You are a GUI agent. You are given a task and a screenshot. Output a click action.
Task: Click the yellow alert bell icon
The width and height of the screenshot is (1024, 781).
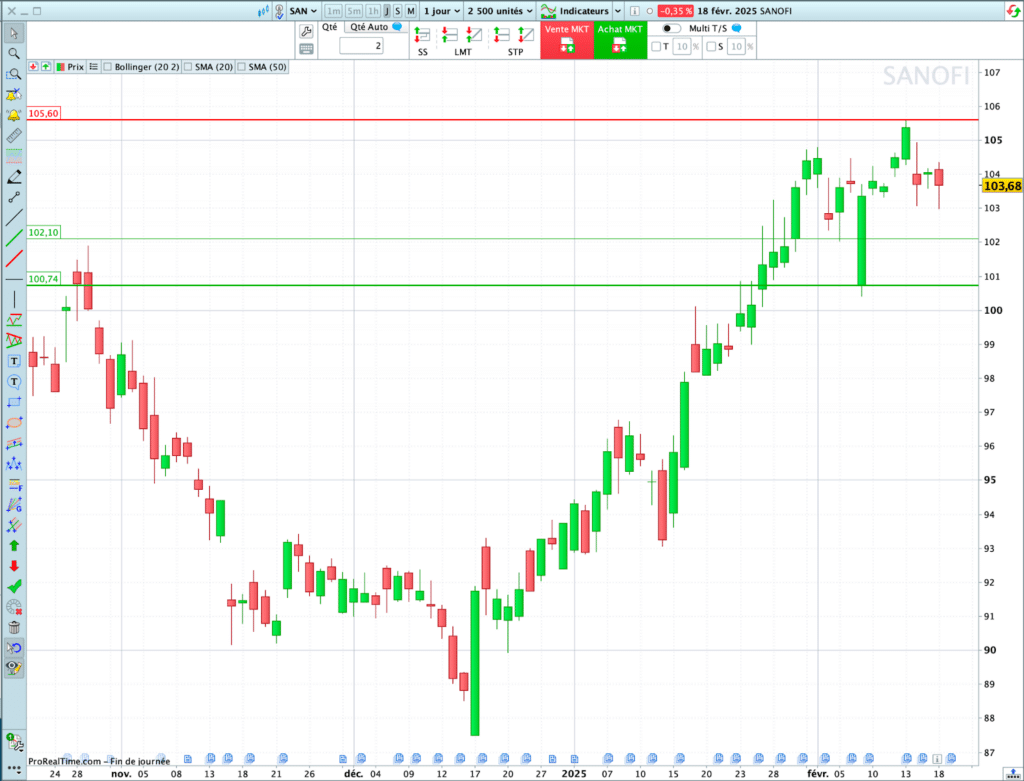pyautogui.click(x=14, y=116)
